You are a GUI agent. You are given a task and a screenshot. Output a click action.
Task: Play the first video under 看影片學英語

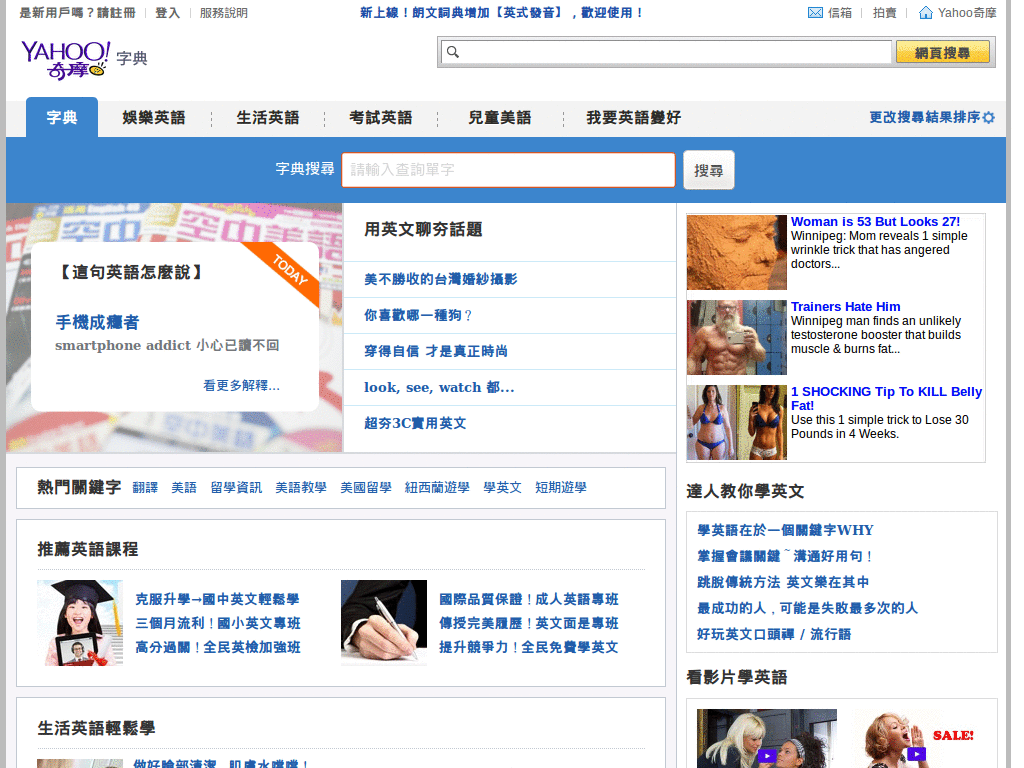[764, 738]
